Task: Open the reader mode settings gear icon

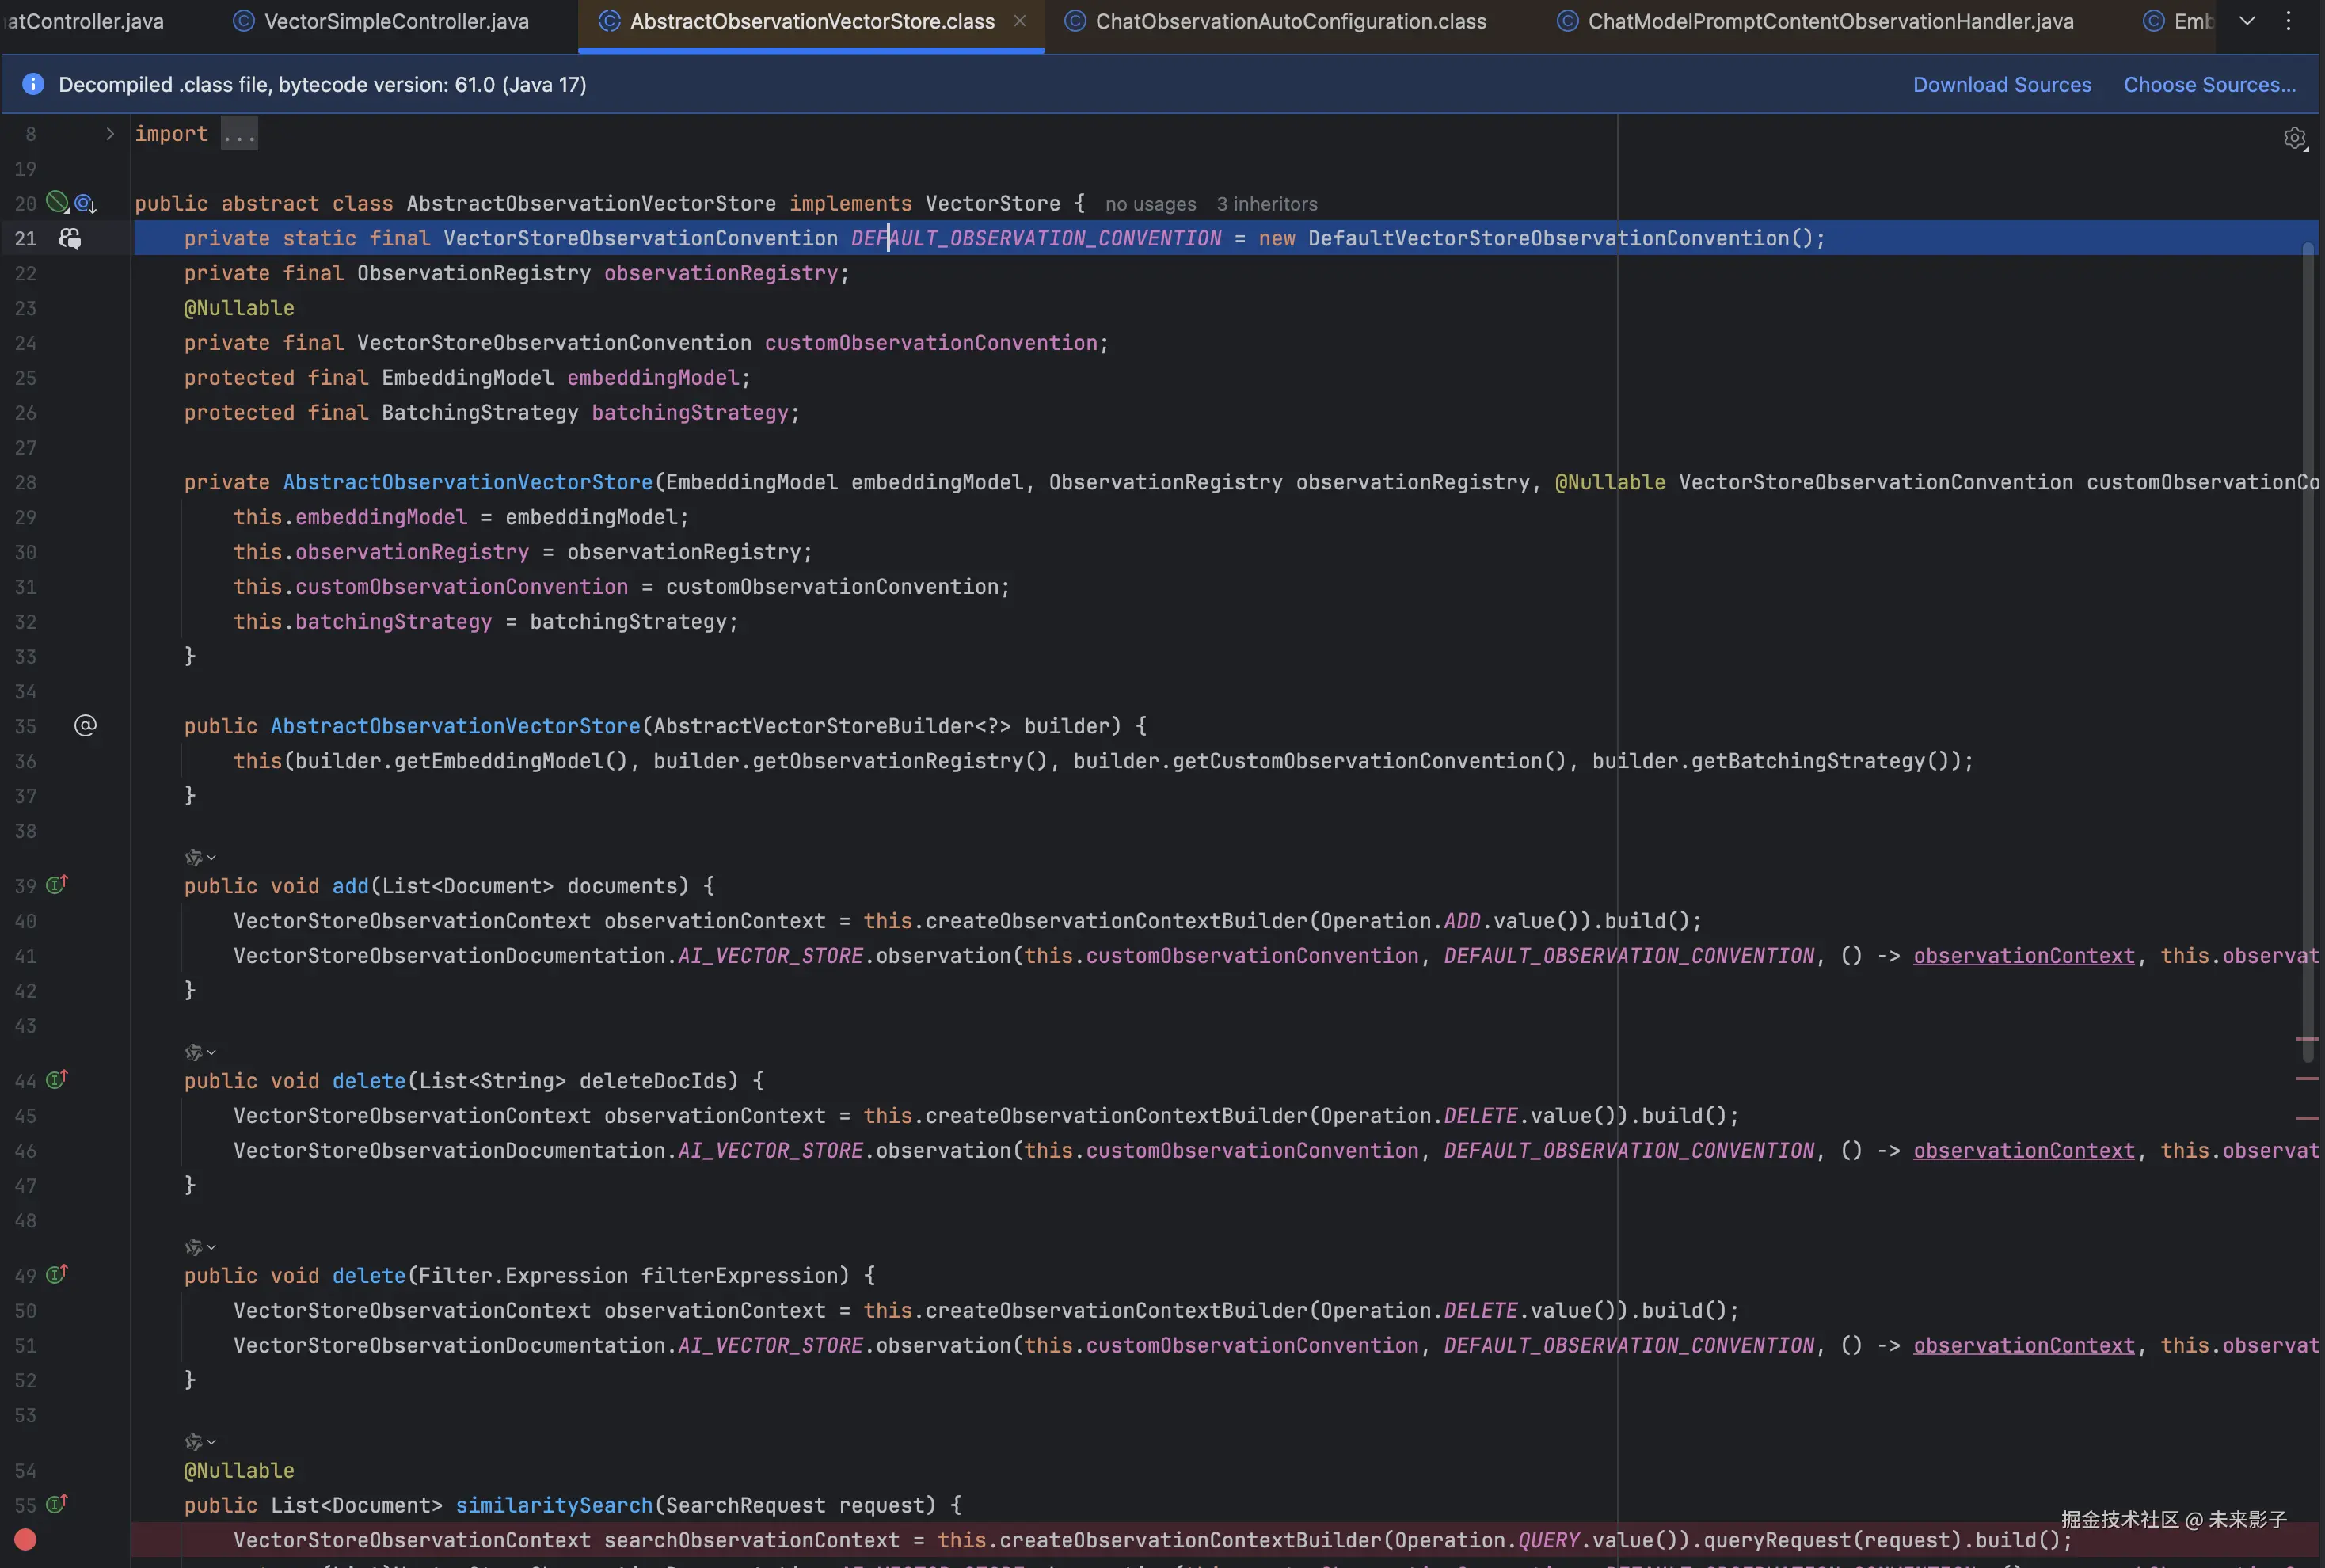Action: (x=2295, y=138)
